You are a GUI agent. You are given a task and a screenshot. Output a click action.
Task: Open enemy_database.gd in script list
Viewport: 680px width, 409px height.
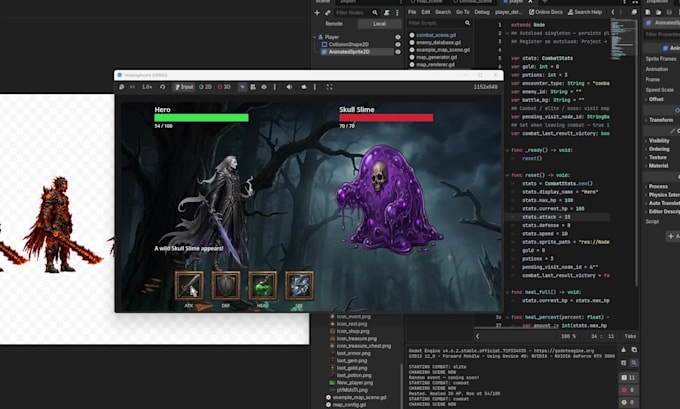[x=438, y=43]
